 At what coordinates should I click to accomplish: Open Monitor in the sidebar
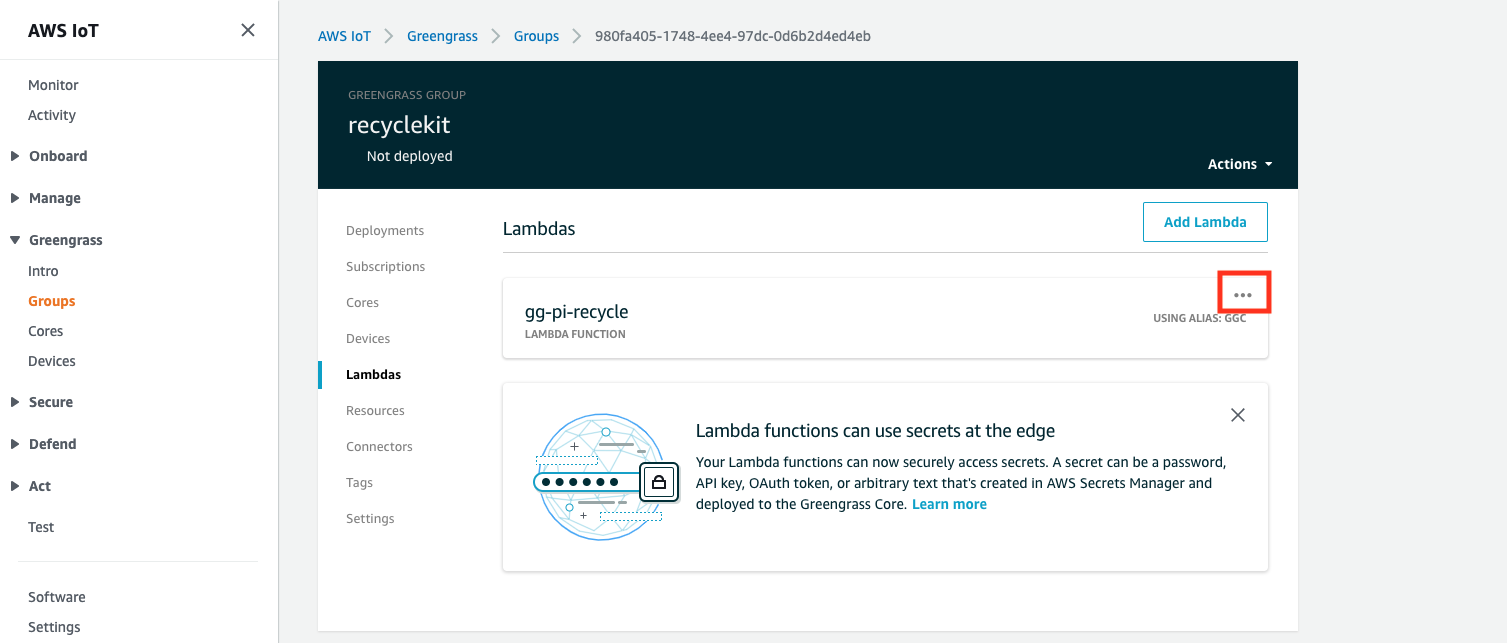click(53, 85)
